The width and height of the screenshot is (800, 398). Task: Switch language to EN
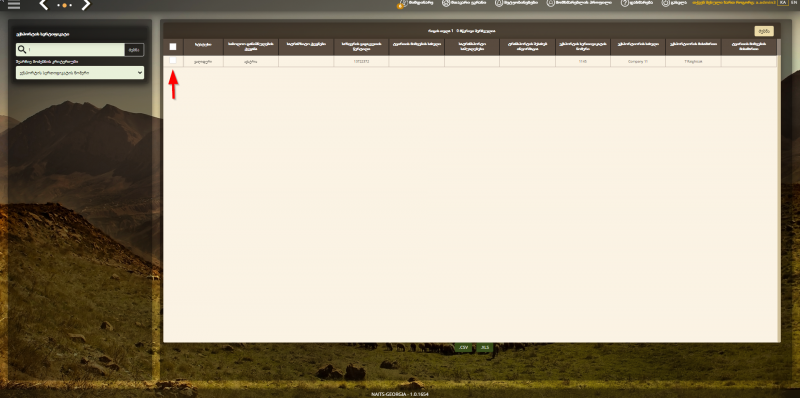point(793,3)
